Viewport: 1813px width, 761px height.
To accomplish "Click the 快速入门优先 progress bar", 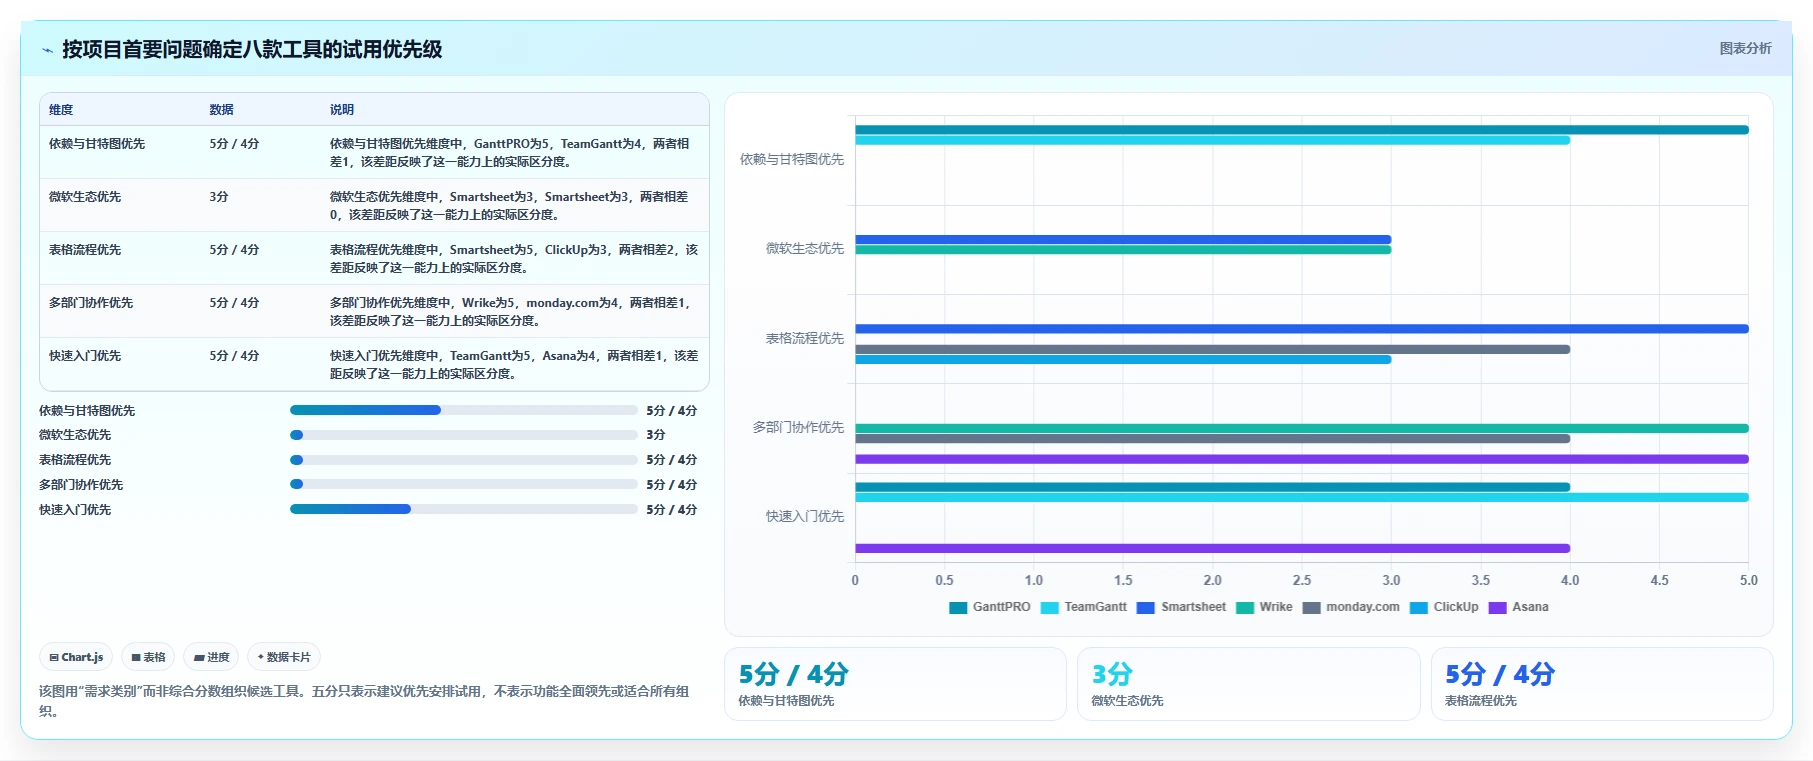I will pyautogui.click(x=464, y=509).
